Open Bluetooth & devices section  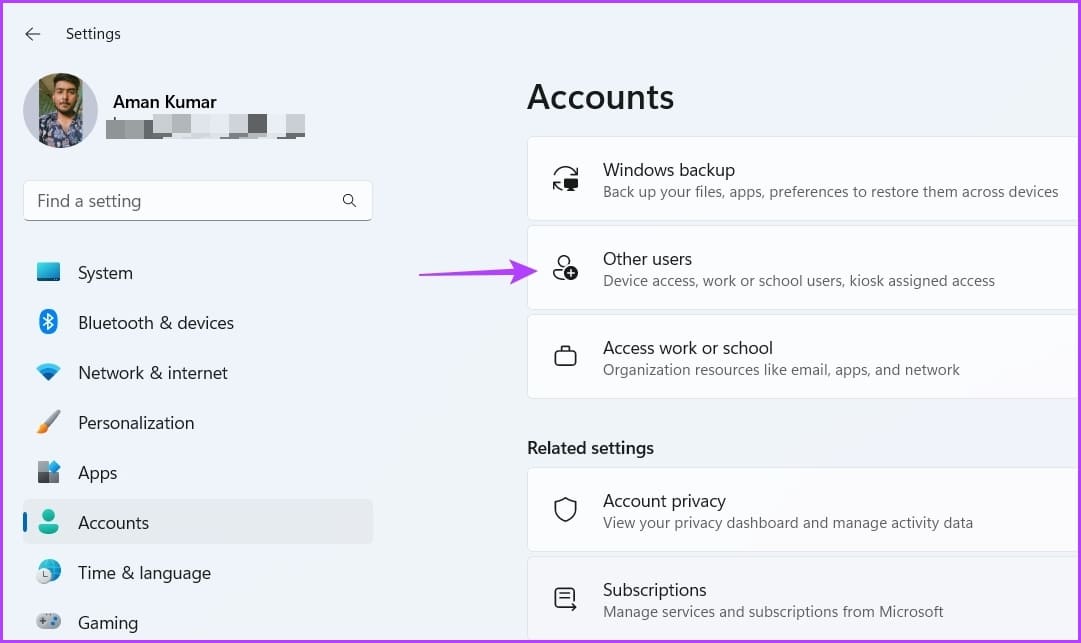tap(156, 323)
